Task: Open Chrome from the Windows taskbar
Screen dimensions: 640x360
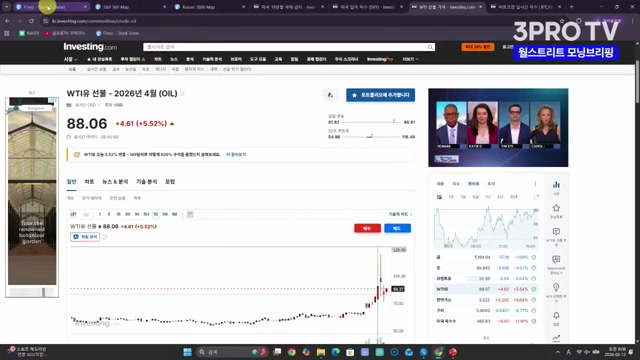Action: point(291,352)
